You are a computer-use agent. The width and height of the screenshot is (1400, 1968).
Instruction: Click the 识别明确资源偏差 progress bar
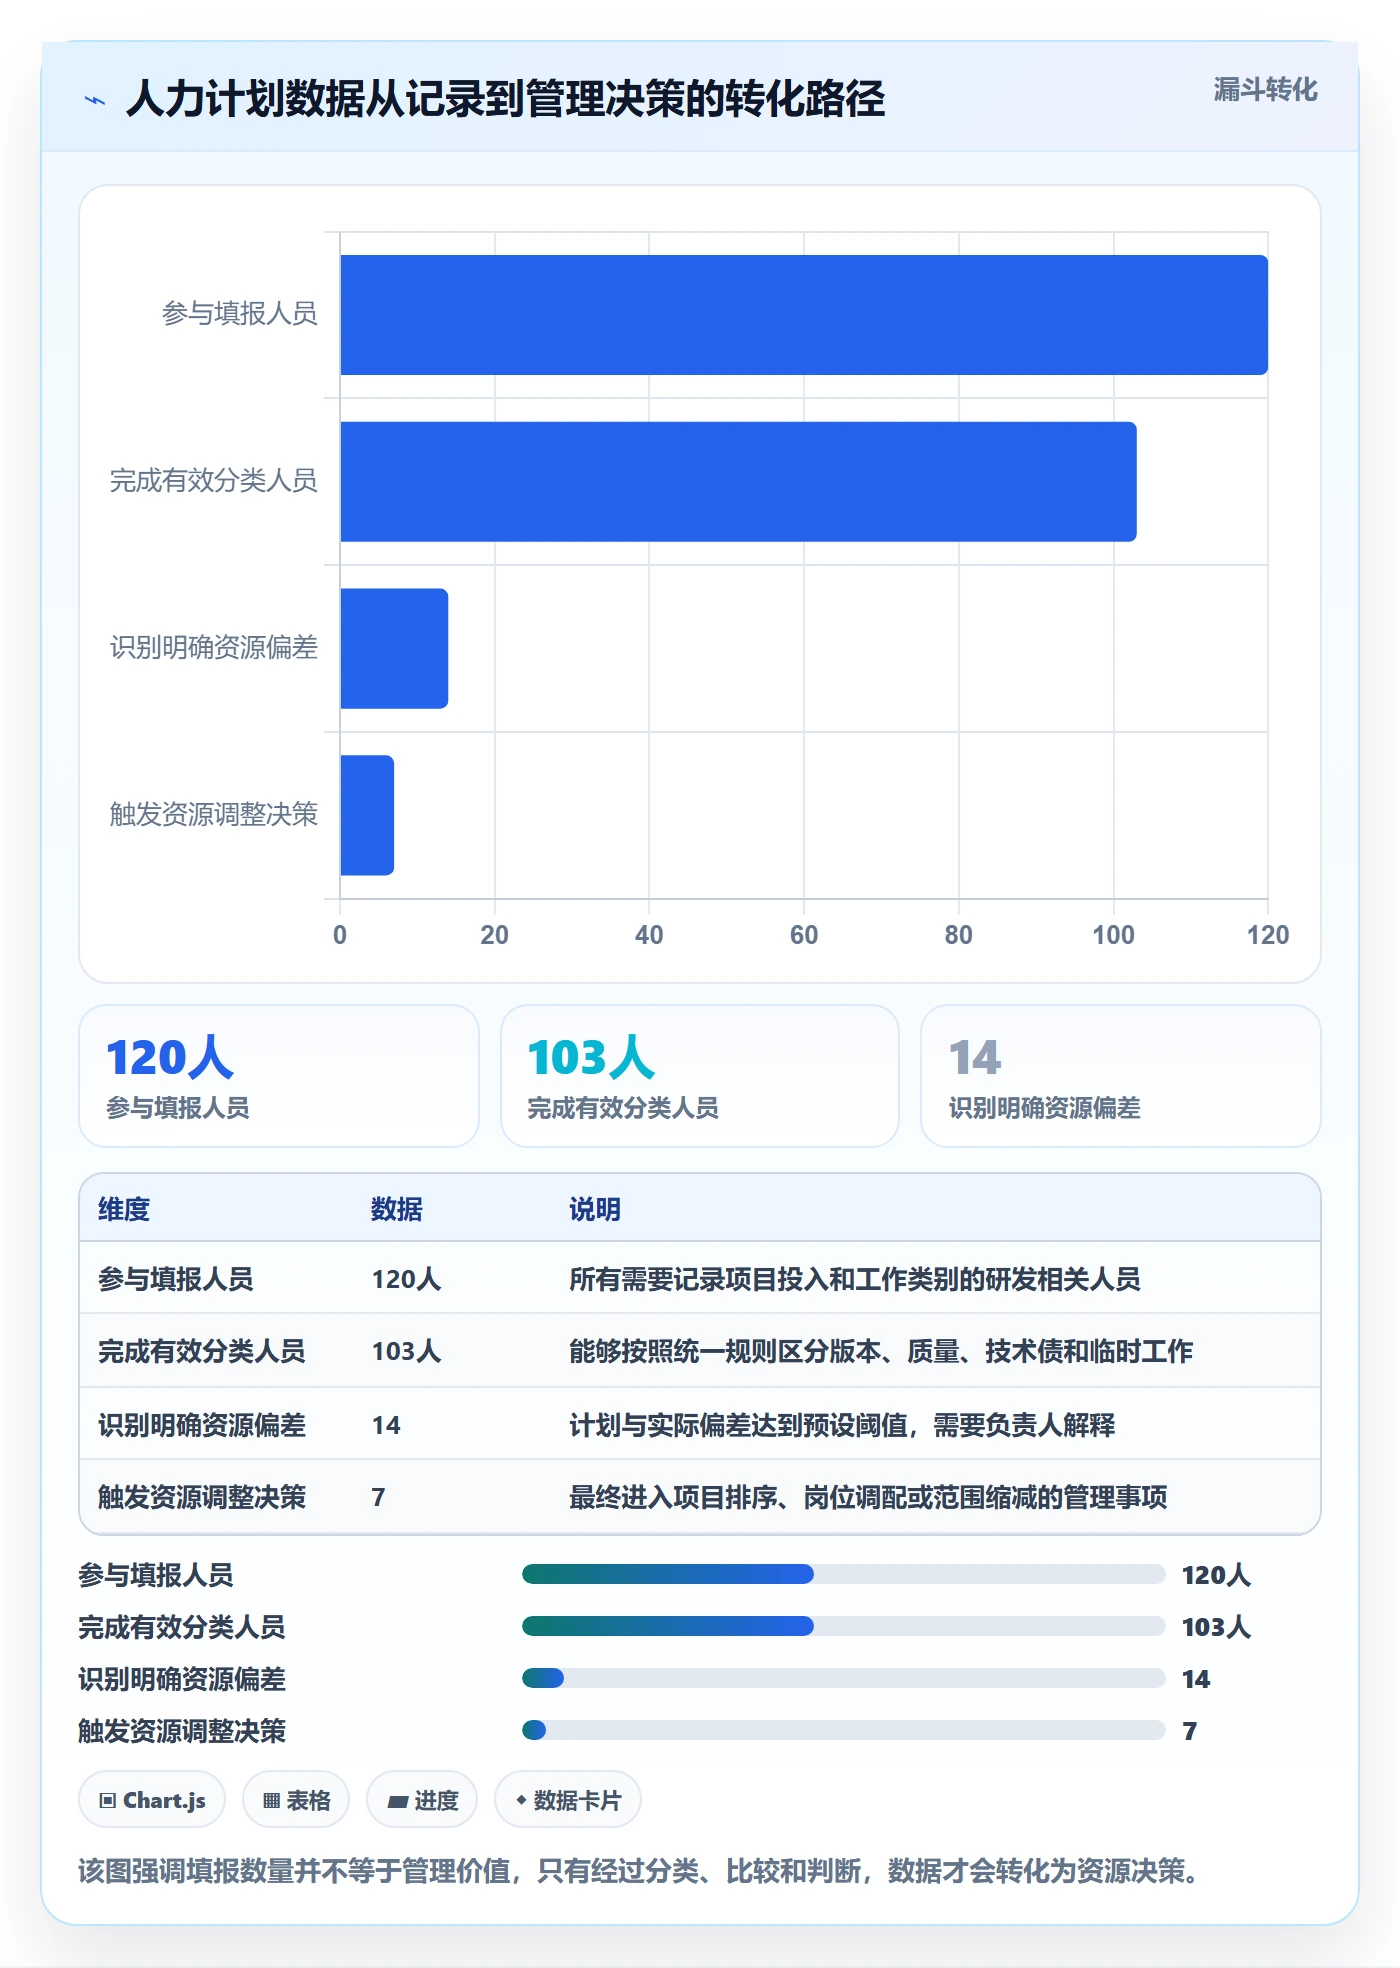point(843,1678)
